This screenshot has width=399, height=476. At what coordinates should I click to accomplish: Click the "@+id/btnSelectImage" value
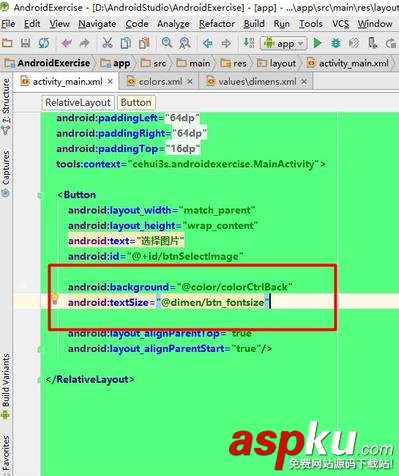185,257
